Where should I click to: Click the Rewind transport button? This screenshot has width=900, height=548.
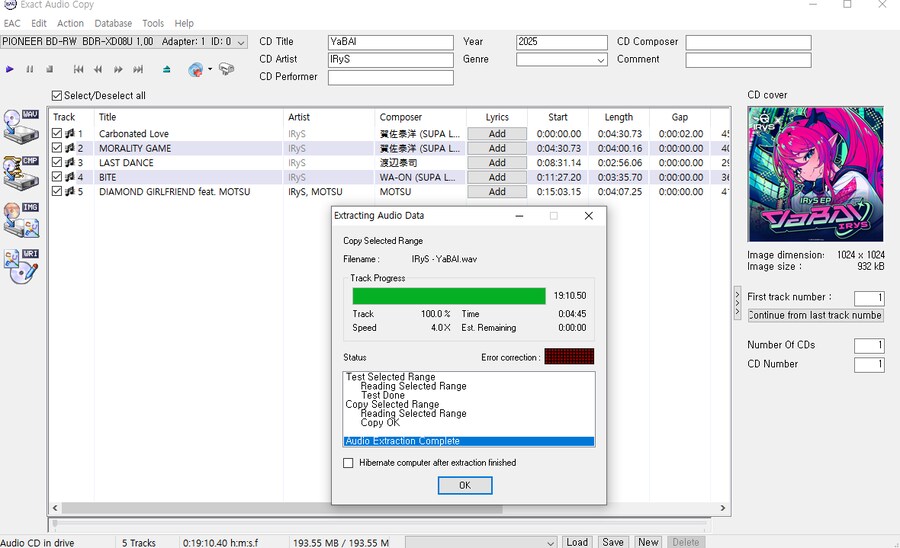tap(98, 69)
